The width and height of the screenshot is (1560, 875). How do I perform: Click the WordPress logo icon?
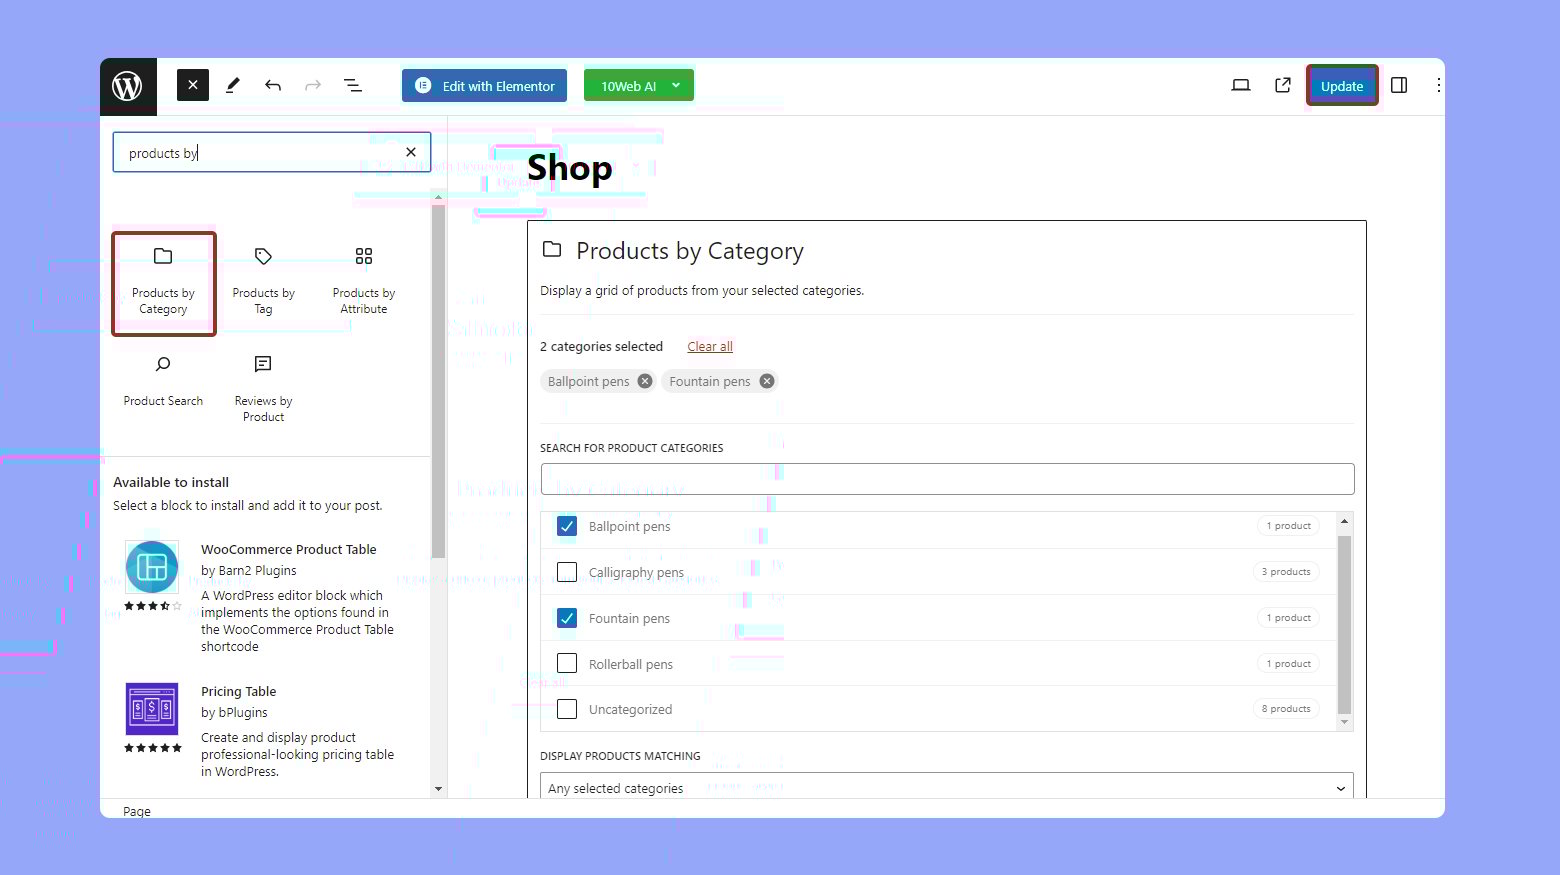(127, 86)
